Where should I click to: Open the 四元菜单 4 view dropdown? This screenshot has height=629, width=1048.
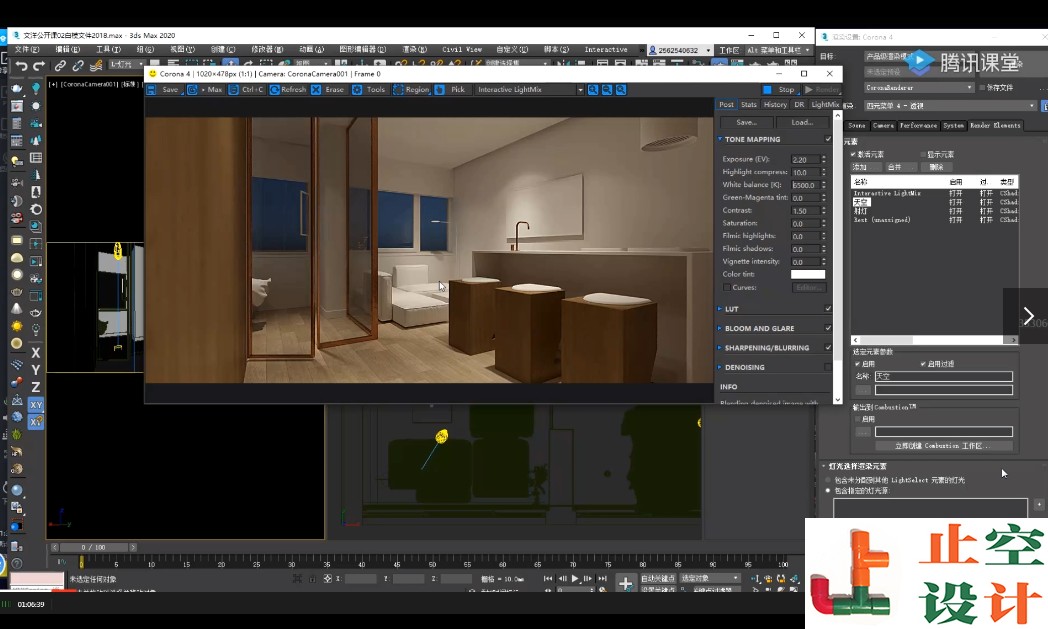pyautogui.click(x=950, y=106)
